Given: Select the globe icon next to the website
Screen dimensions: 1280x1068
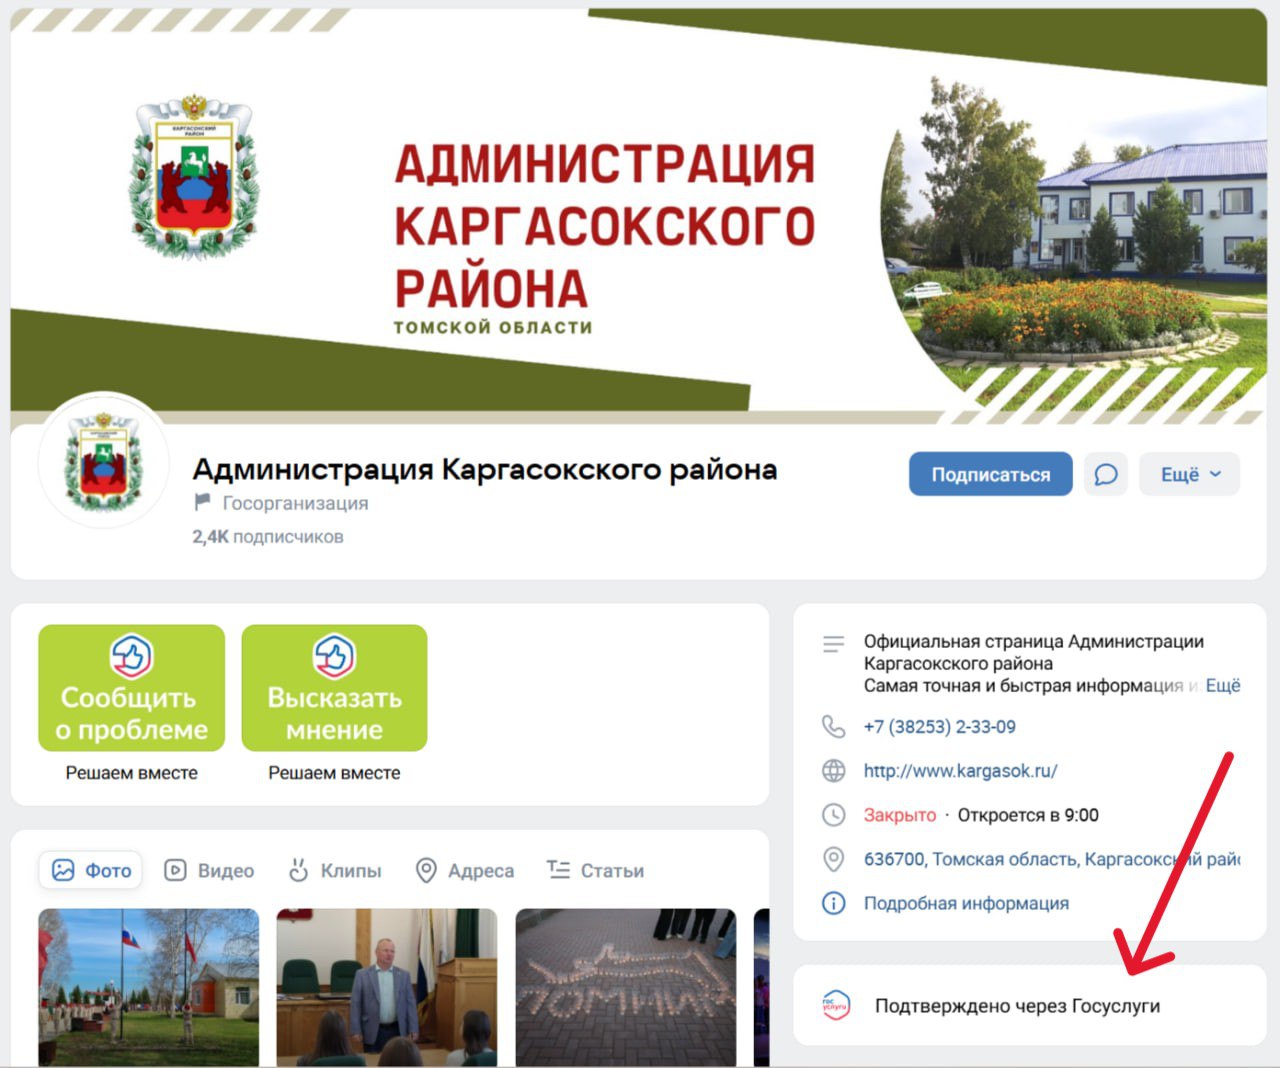Looking at the screenshot, I should pyautogui.click(x=833, y=771).
